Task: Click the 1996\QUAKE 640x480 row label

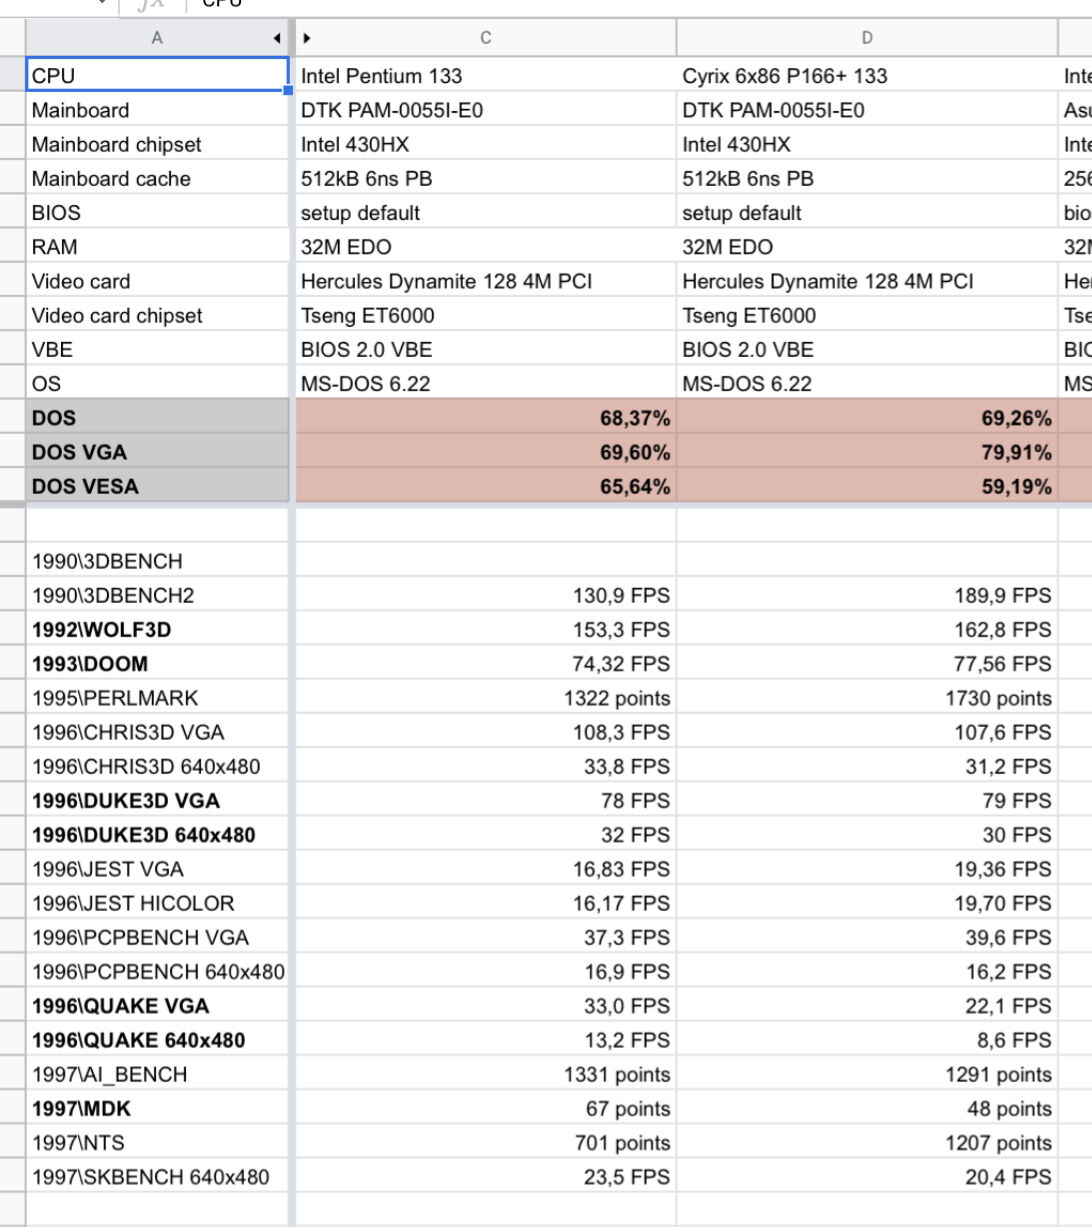Action: click(x=157, y=1039)
